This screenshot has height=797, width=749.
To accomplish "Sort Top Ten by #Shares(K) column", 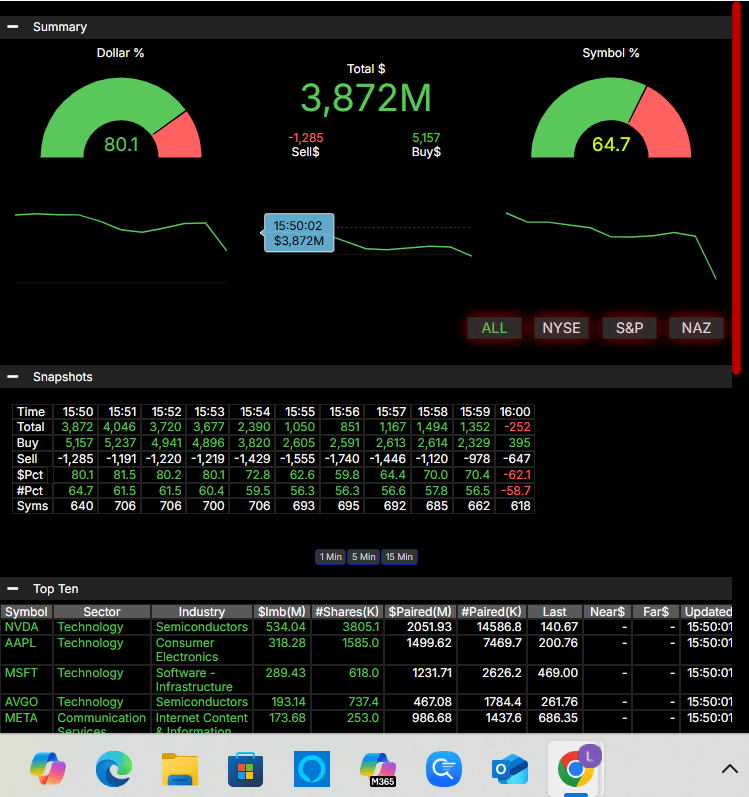I will [x=347, y=611].
